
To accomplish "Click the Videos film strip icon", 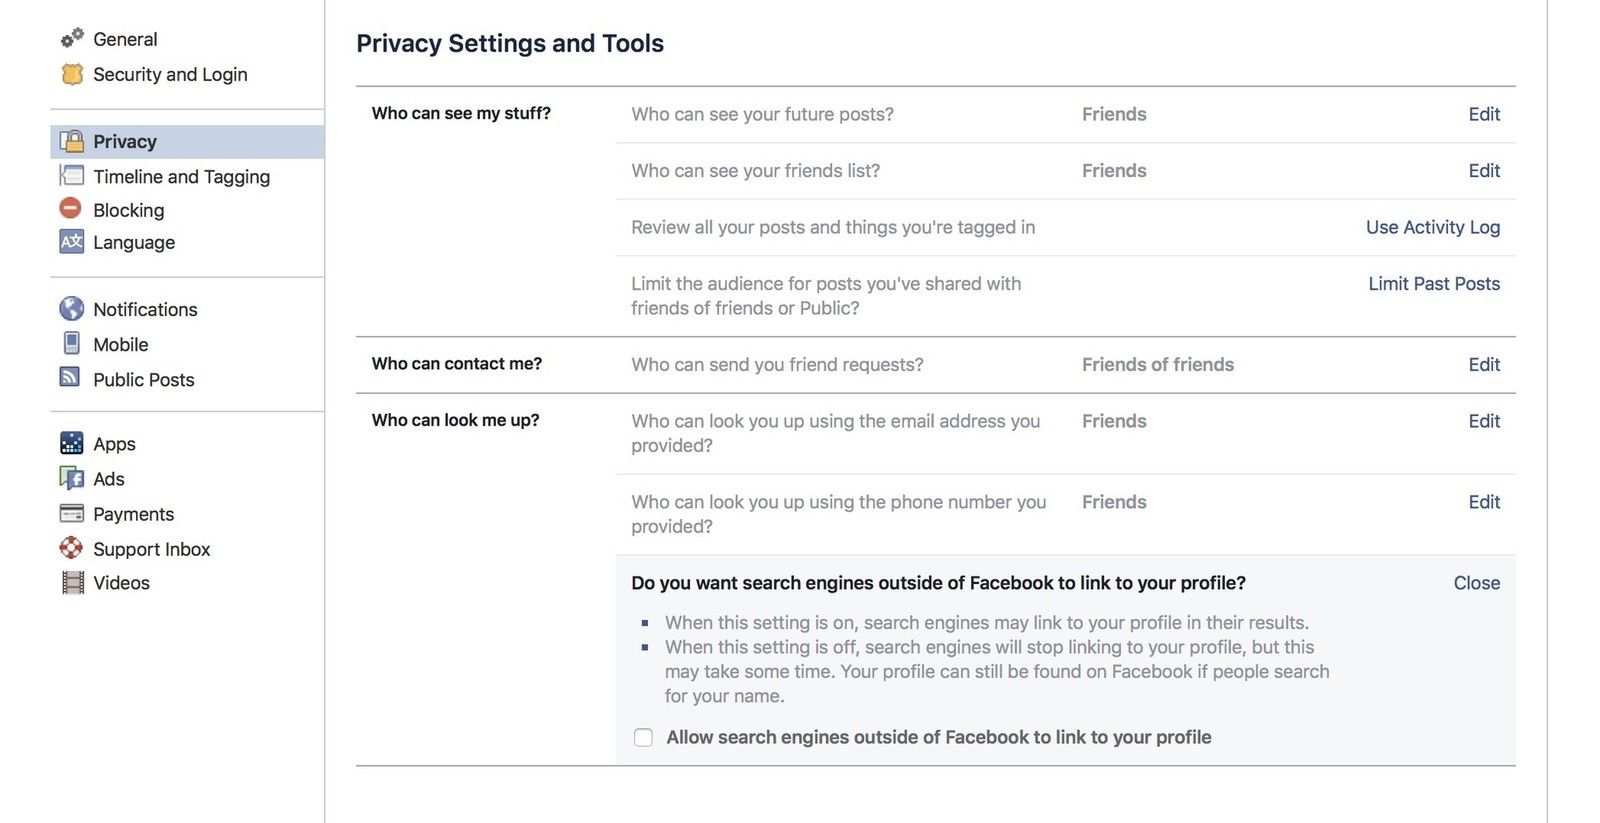I will 72,583.
